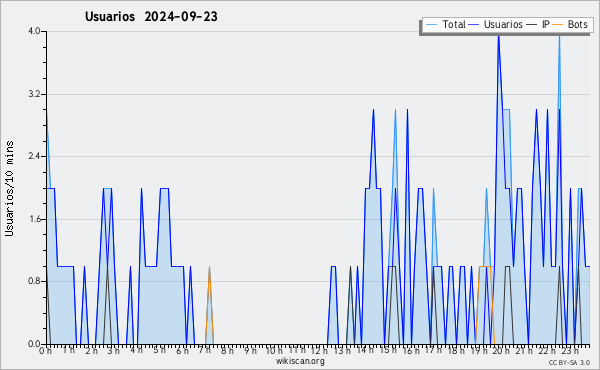Click the '7 h' x-axis label
The width and height of the screenshot is (600, 370).
pos(204,350)
